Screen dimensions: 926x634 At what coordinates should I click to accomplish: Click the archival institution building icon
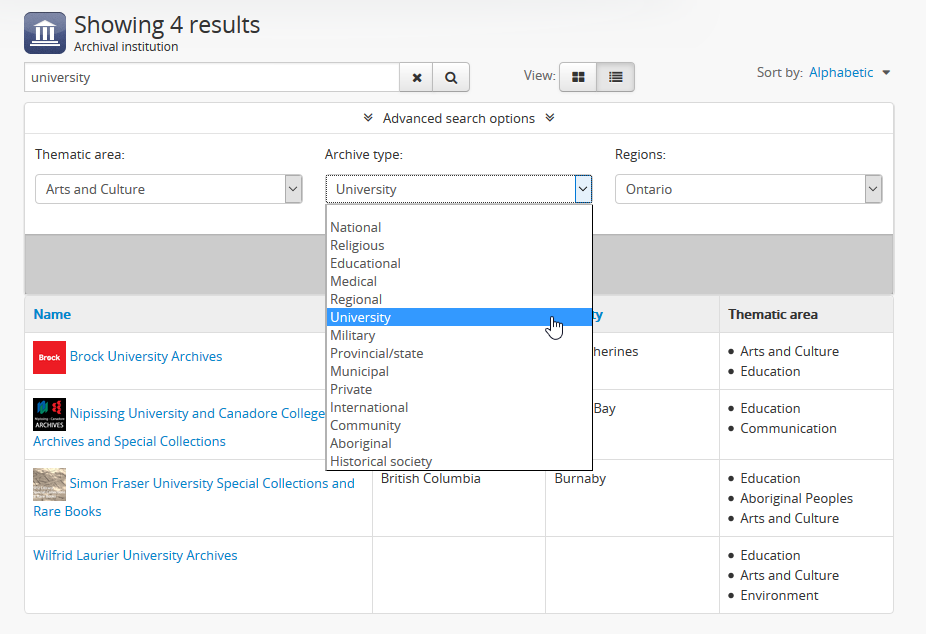45,33
